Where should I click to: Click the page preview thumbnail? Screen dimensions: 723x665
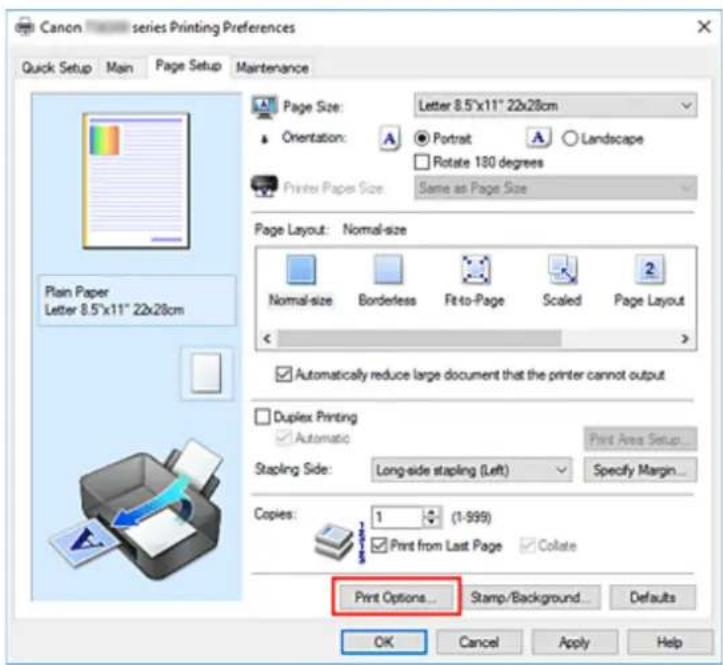136,181
